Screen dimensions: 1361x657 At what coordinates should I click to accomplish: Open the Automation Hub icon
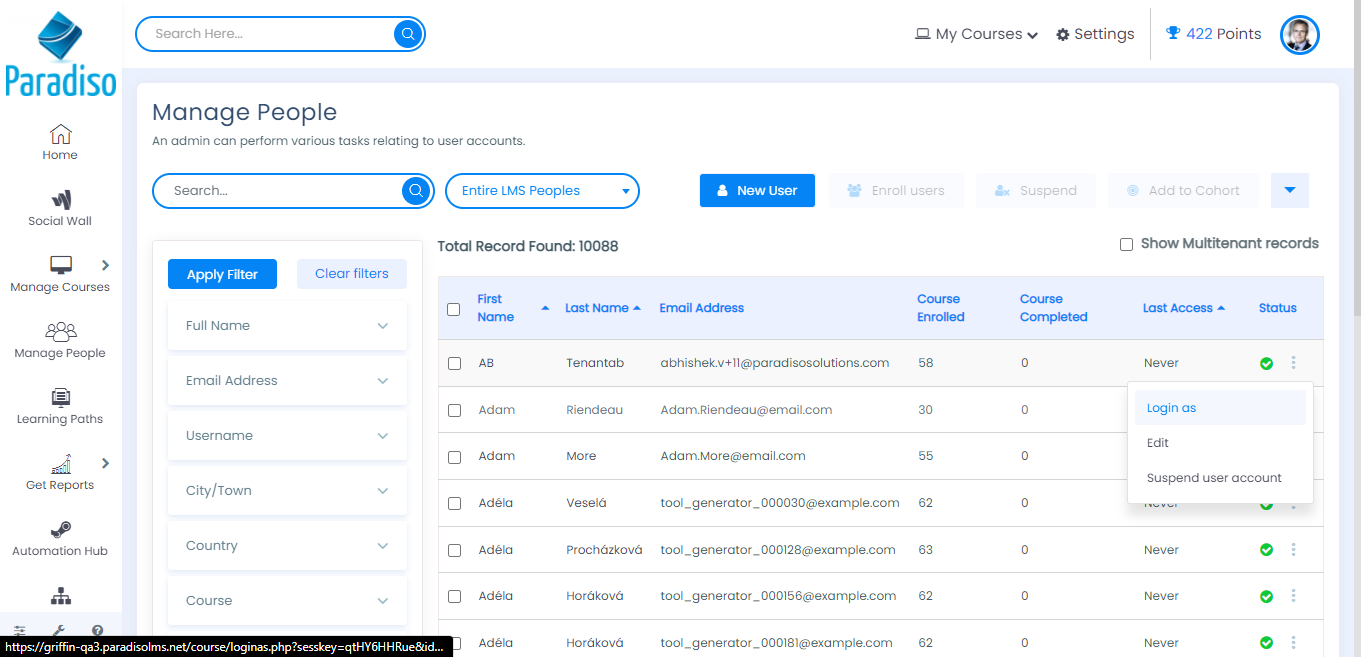(60, 530)
